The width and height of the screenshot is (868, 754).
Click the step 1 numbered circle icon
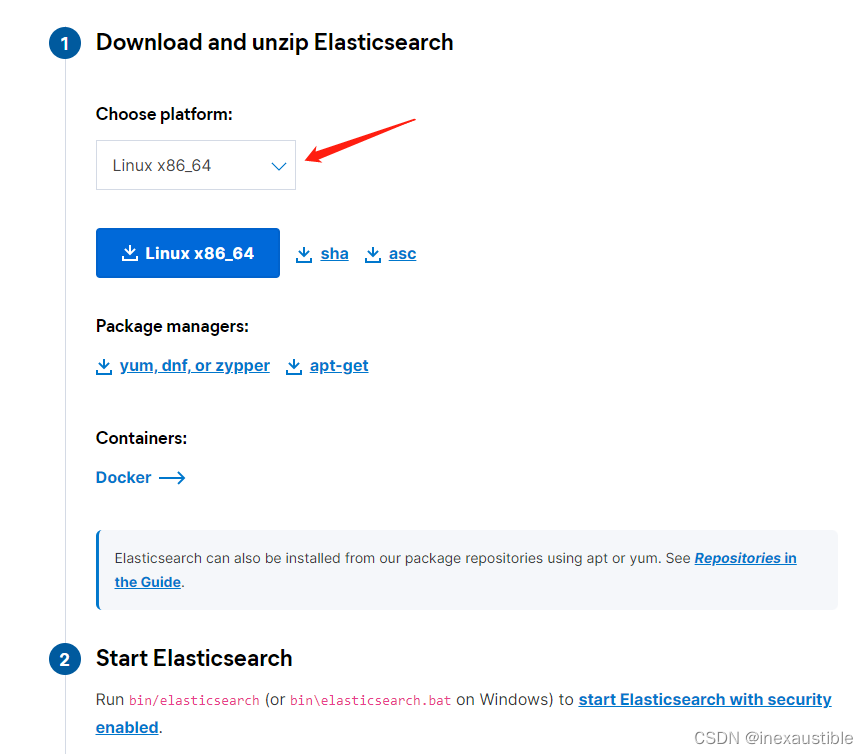click(65, 43)
